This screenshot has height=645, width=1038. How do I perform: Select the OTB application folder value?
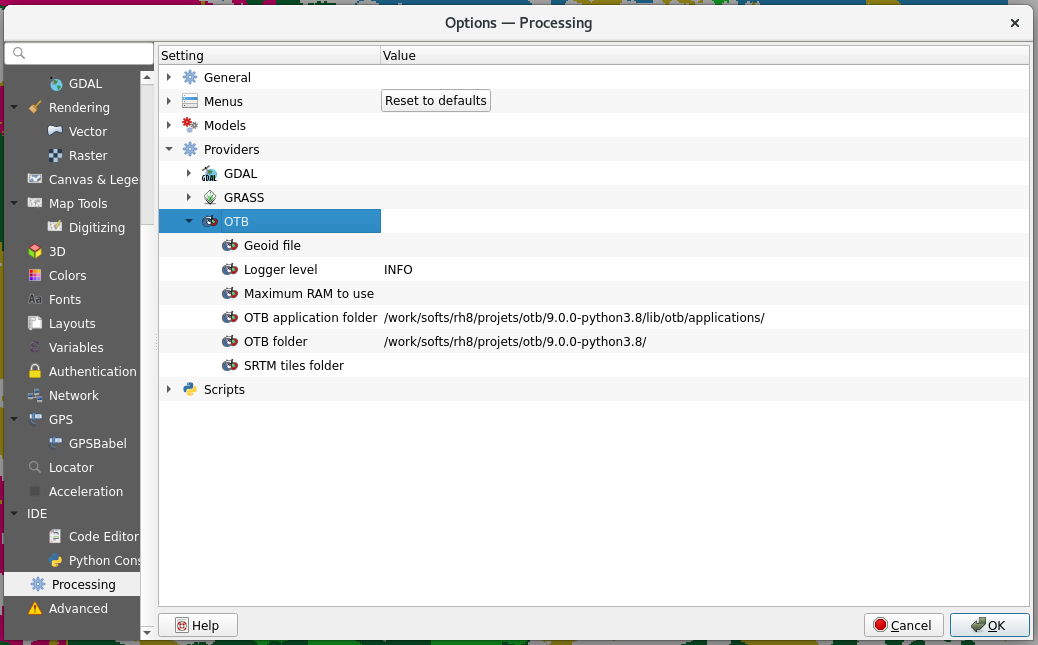574,317
